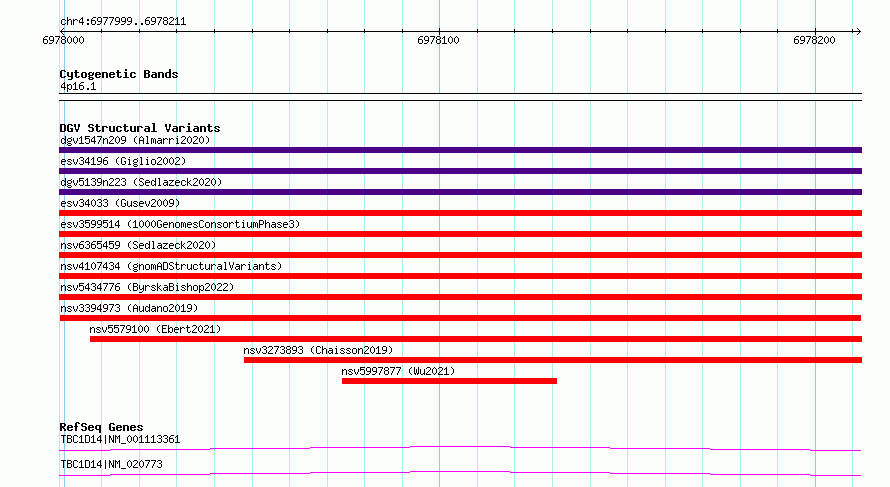Viewport: 890px width, 487px height.
Task: Click the red bar under nsv6365459
Action: tap(460, 255)
